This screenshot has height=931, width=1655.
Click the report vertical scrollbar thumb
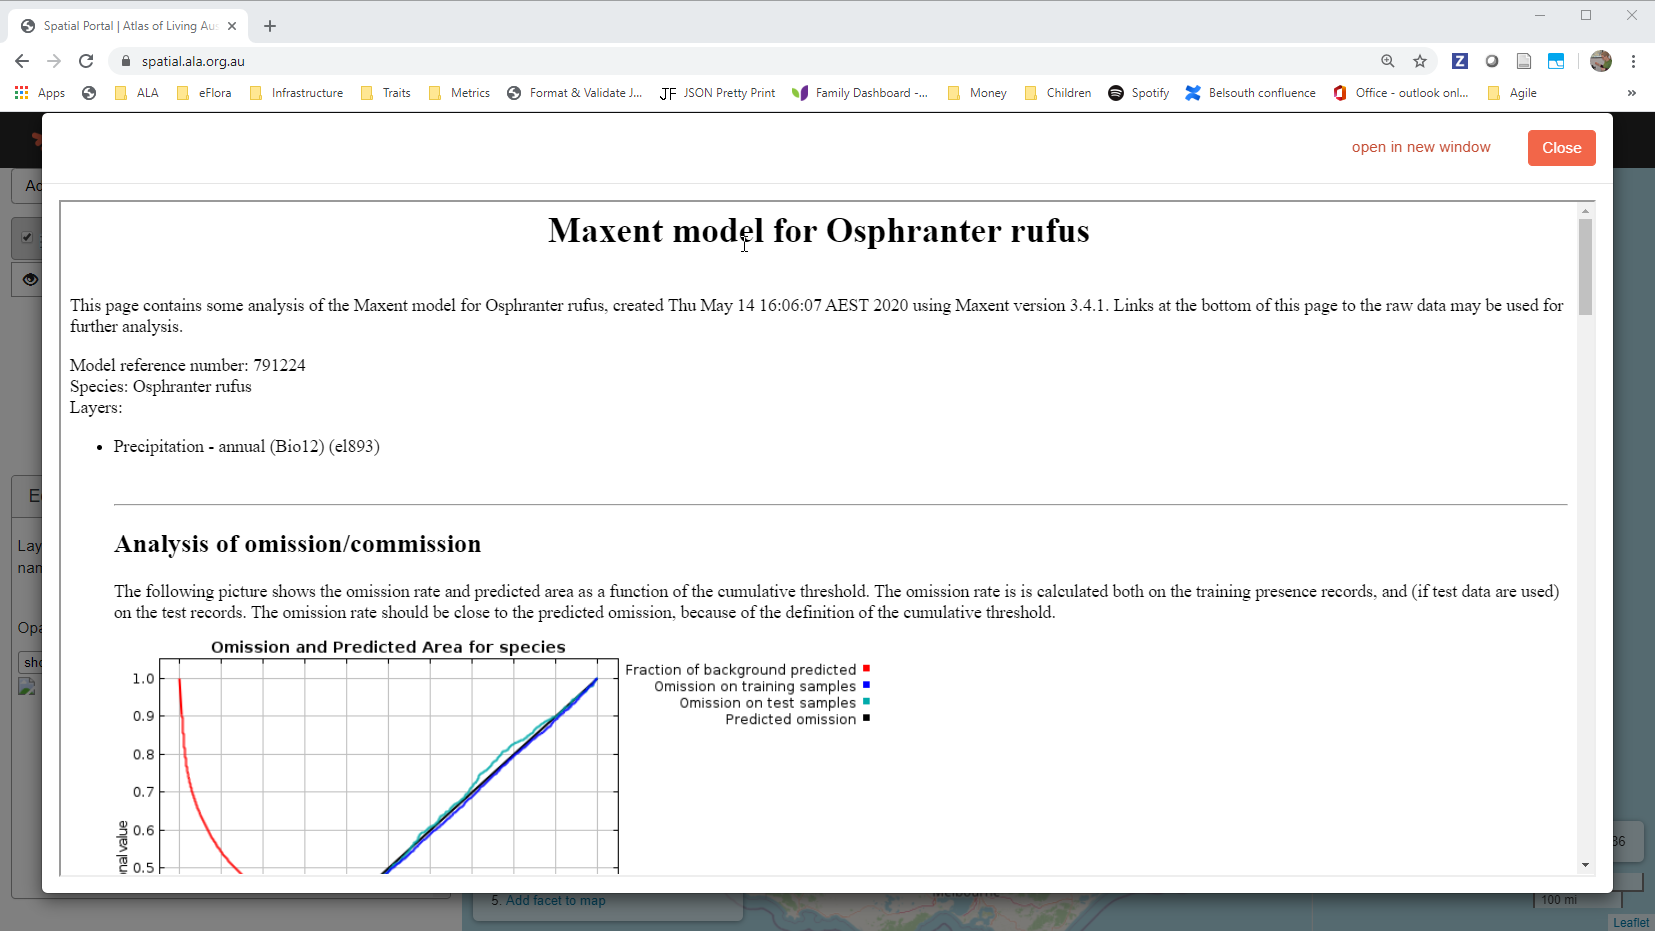tap(1585, 267)
